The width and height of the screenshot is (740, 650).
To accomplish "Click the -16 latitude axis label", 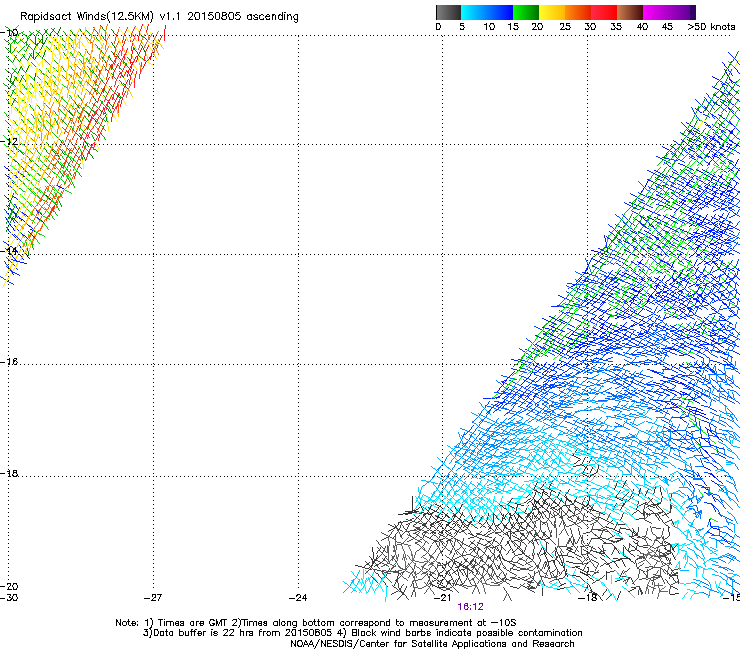I will pyautogui.click(x=9, y=362).
